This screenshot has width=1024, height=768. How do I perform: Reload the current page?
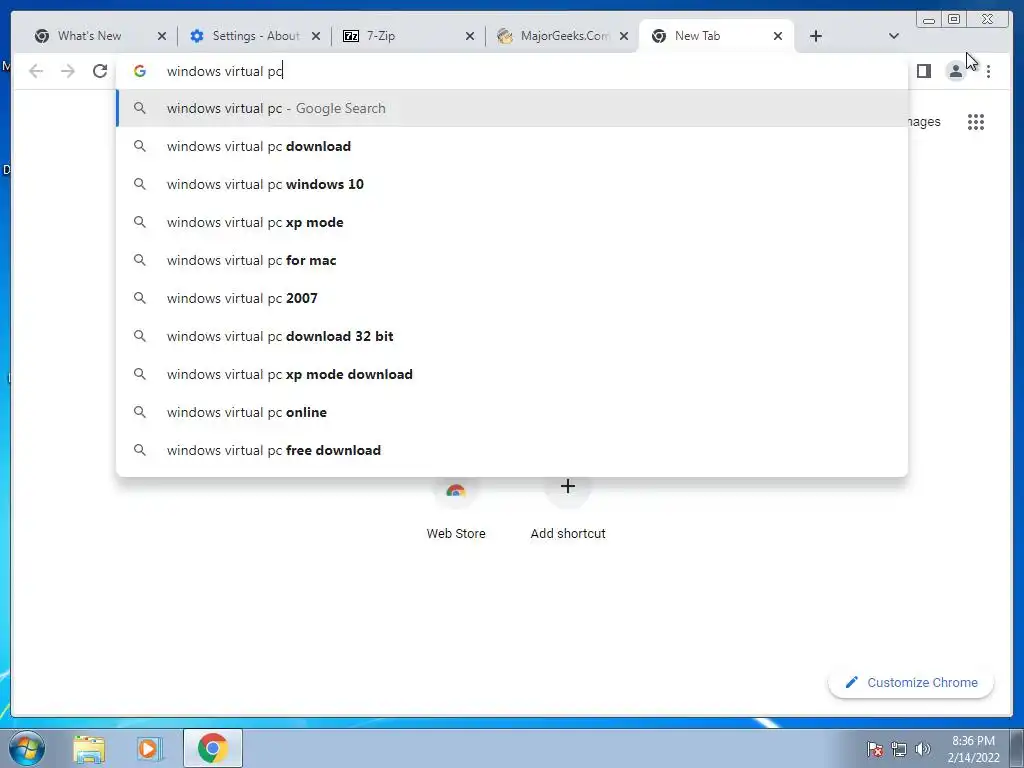pyautogui.click(x=100, y=71)
